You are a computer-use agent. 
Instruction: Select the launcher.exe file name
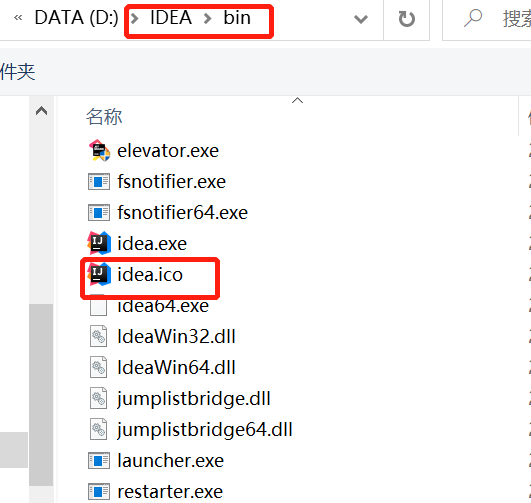170,461
